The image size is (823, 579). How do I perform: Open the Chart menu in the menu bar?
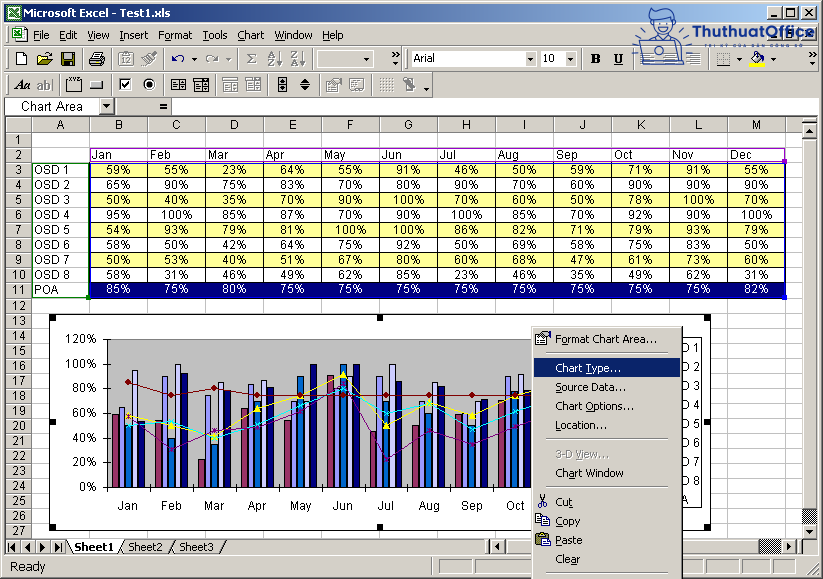pos(250,35)
